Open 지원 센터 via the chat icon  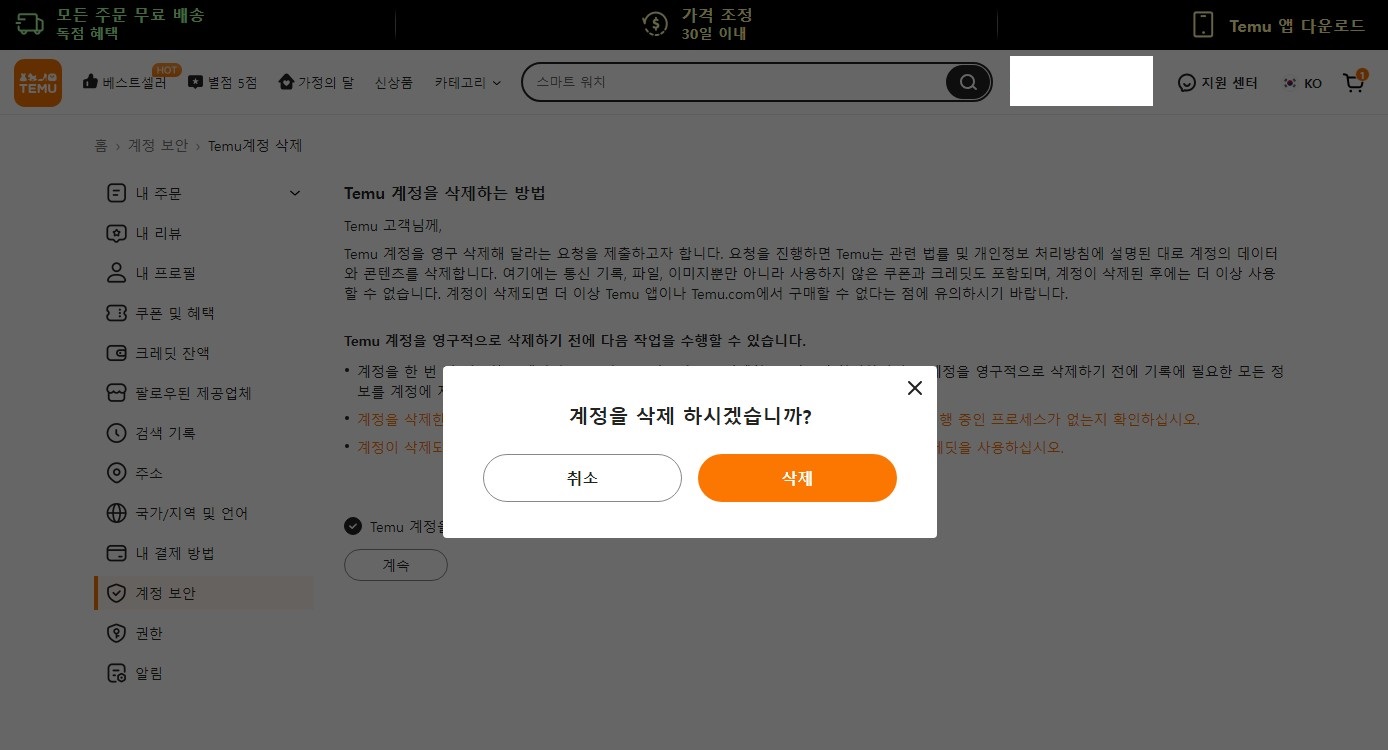pyautogui.click(x=1186, y=83)
